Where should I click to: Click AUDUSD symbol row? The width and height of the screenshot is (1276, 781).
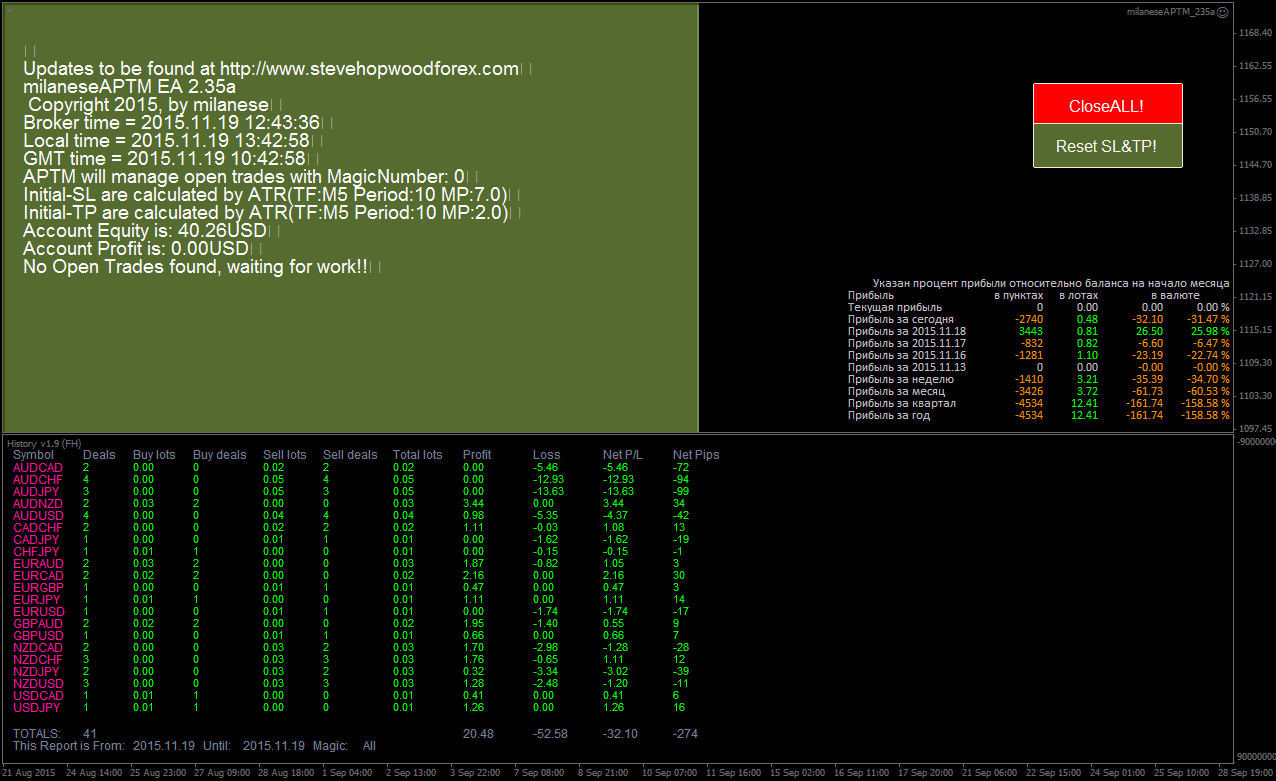point(37,516)
